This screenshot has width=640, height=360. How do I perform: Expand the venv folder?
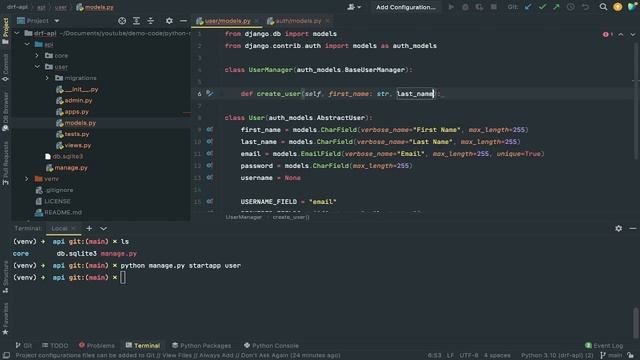[27, 179]
